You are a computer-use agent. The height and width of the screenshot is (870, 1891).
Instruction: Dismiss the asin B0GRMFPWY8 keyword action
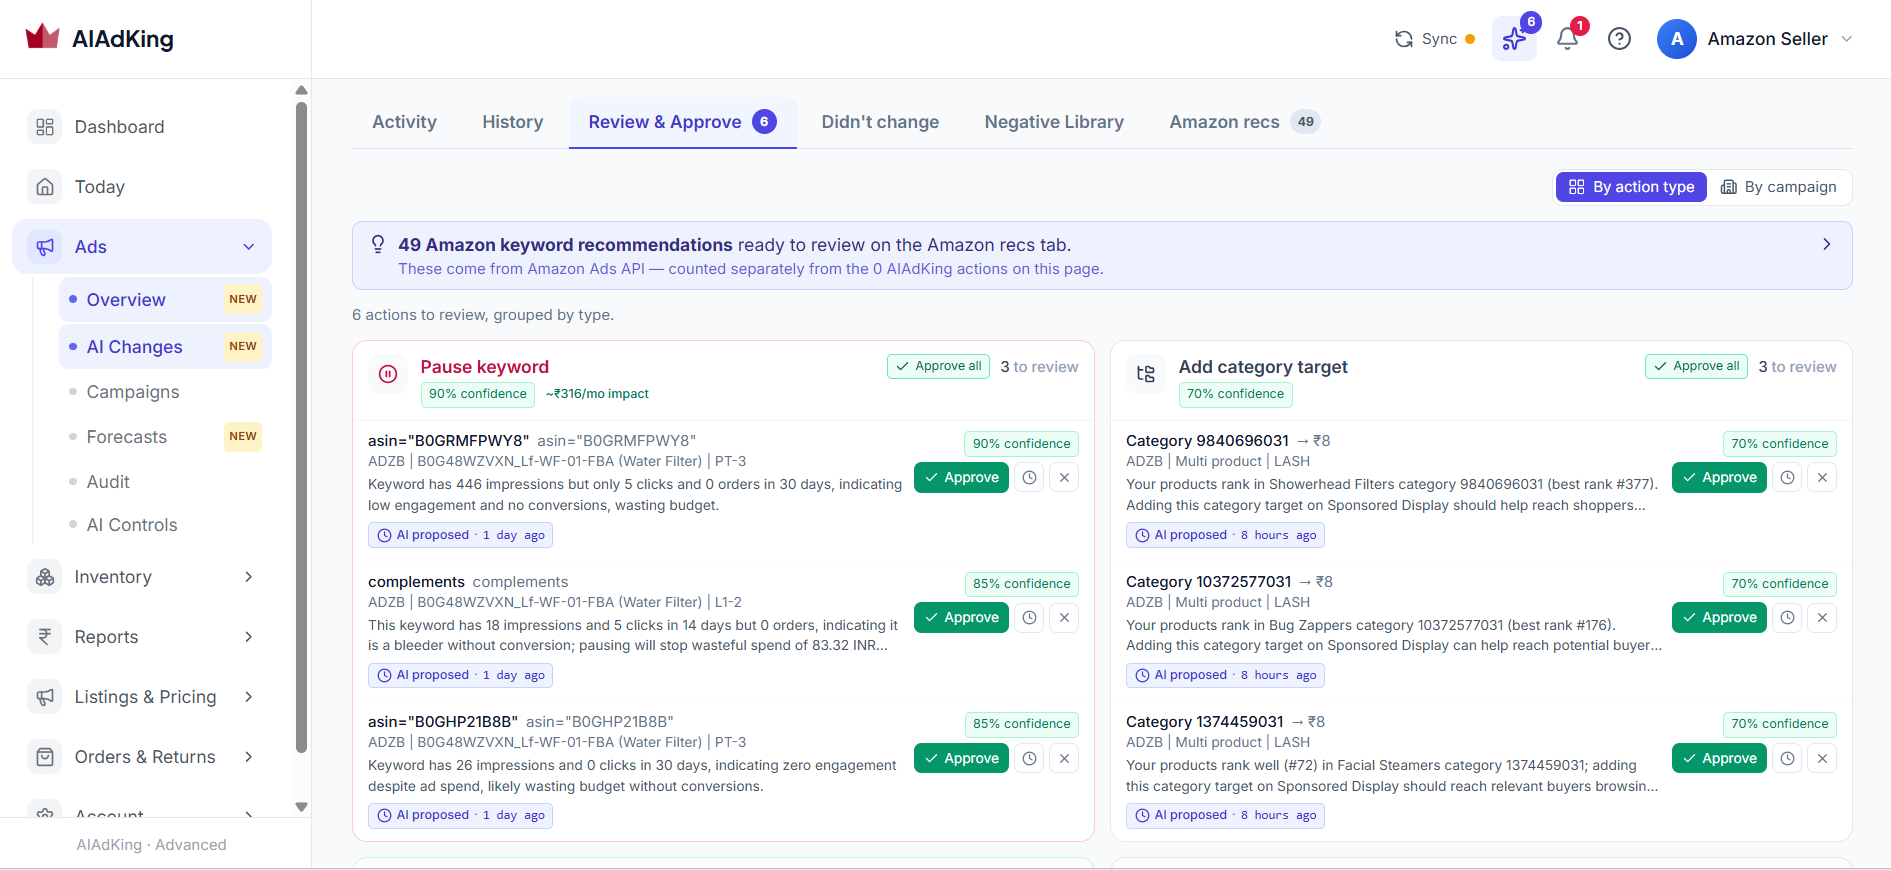coord(1065,478)
